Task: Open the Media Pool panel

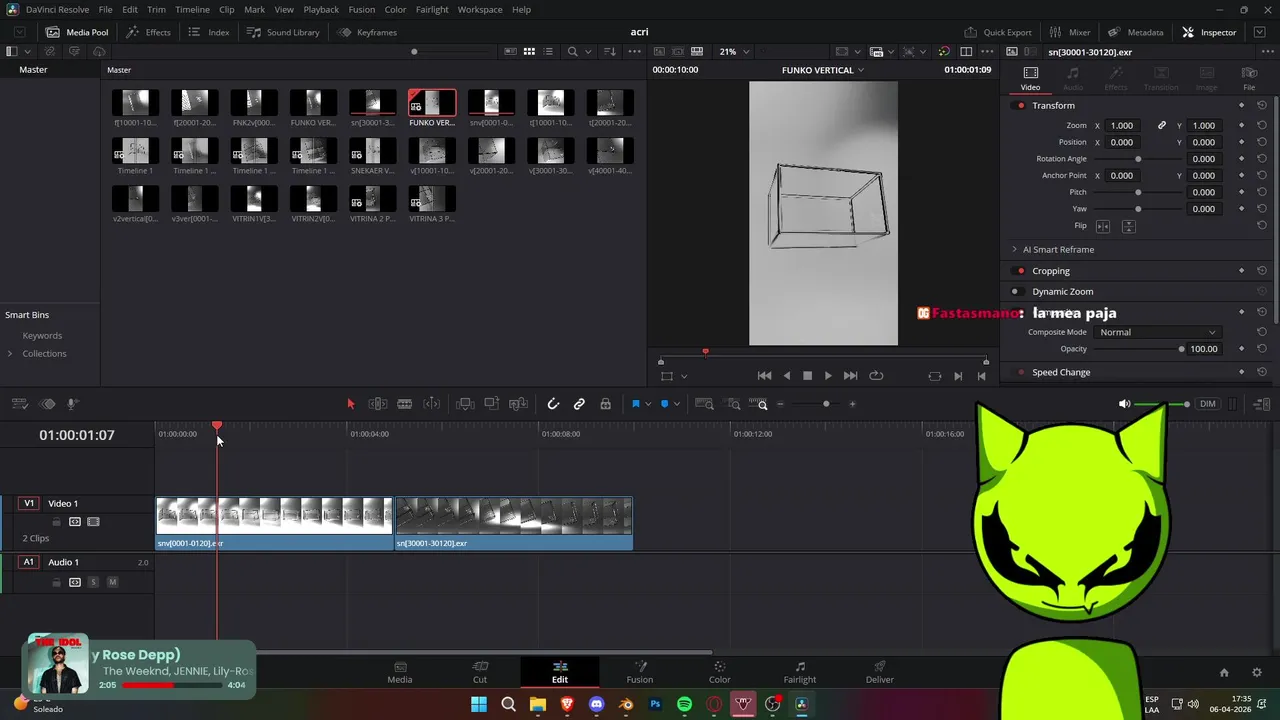Action: tap(78, 32)
